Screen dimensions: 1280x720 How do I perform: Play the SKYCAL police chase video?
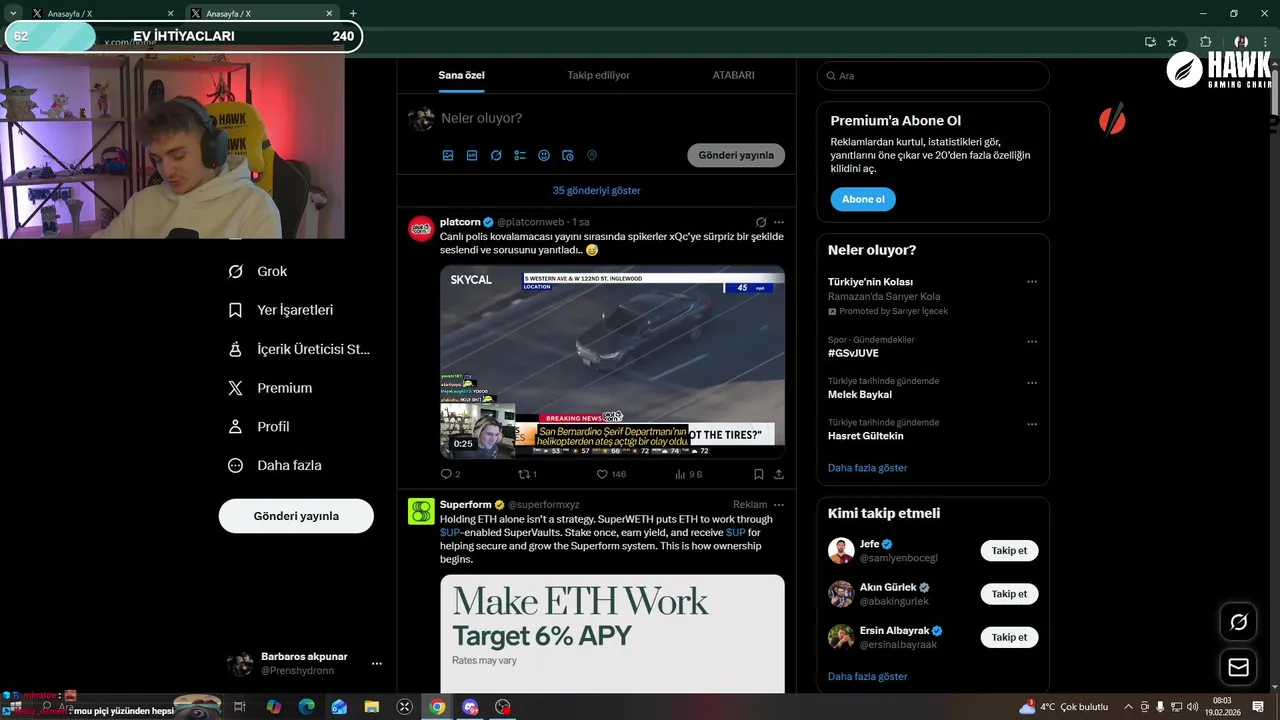612,361
